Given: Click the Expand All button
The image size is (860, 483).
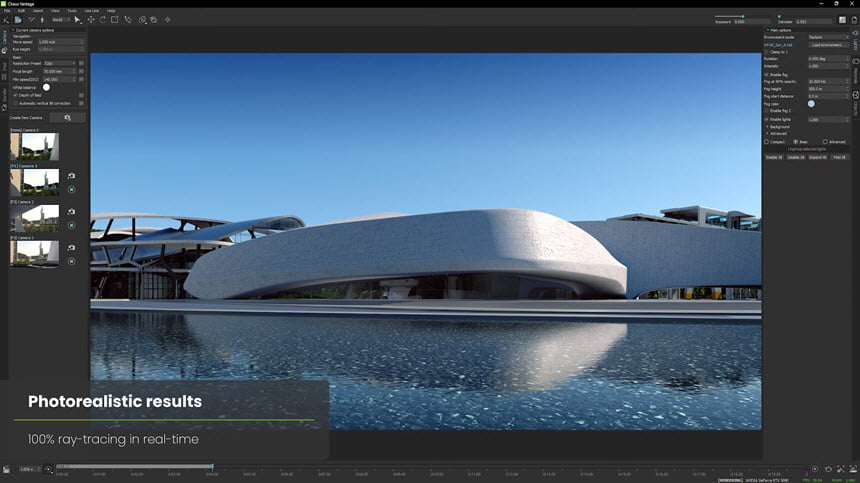Looking at the screenshot, I should click(x=817, y=157).
